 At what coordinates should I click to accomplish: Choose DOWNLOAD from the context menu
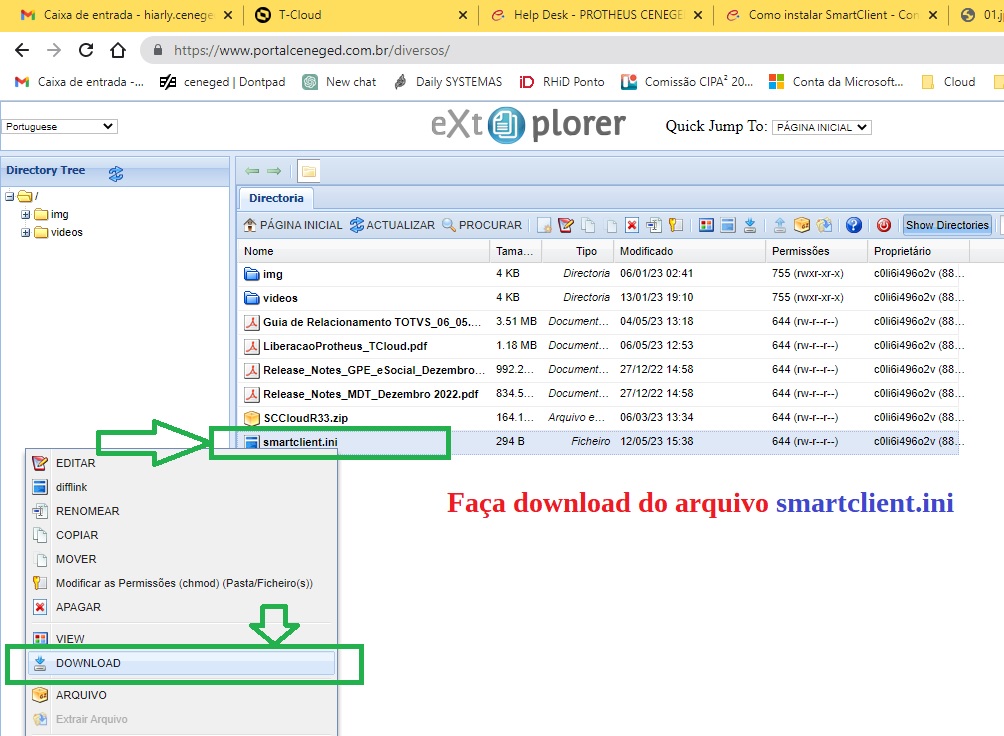88,663
